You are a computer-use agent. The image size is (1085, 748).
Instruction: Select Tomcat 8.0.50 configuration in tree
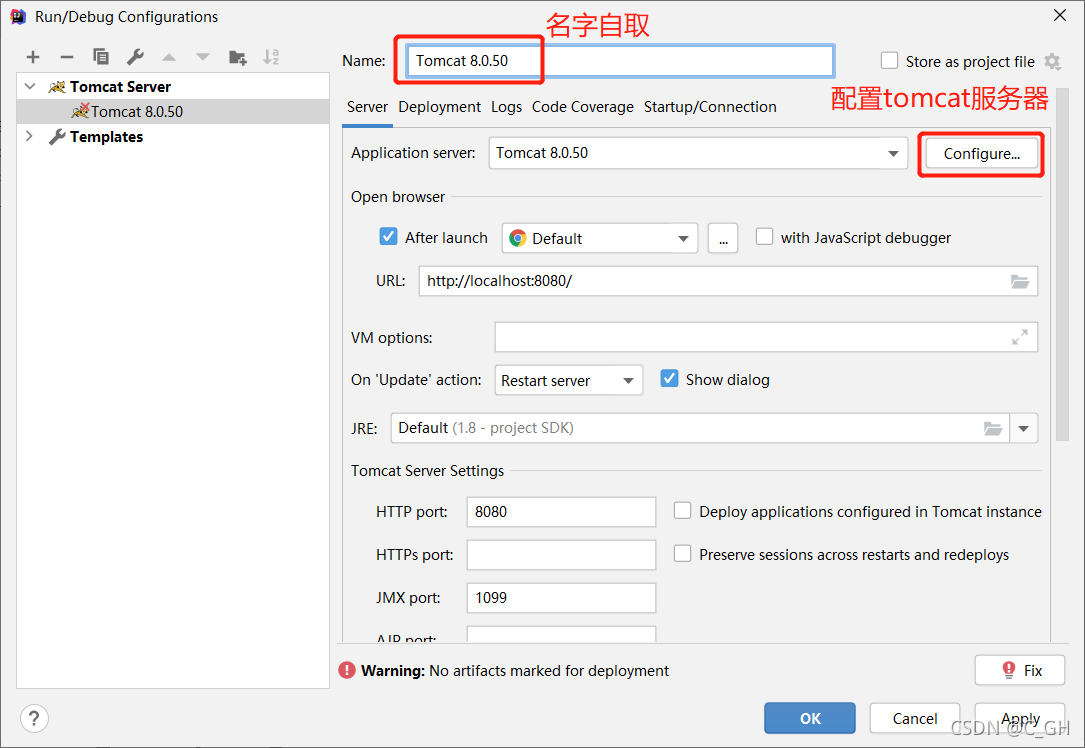click(173, 111)
